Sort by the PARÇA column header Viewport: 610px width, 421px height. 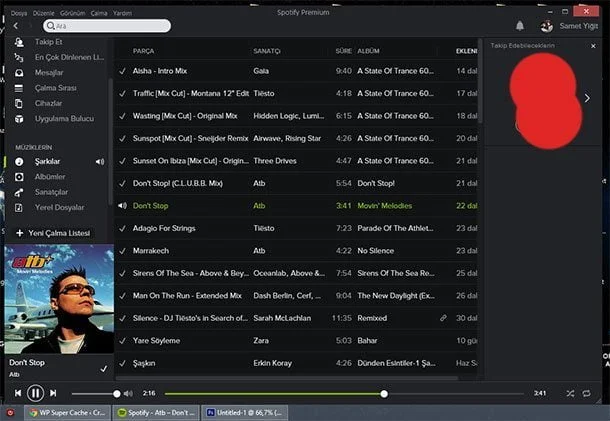click(143, 51)
